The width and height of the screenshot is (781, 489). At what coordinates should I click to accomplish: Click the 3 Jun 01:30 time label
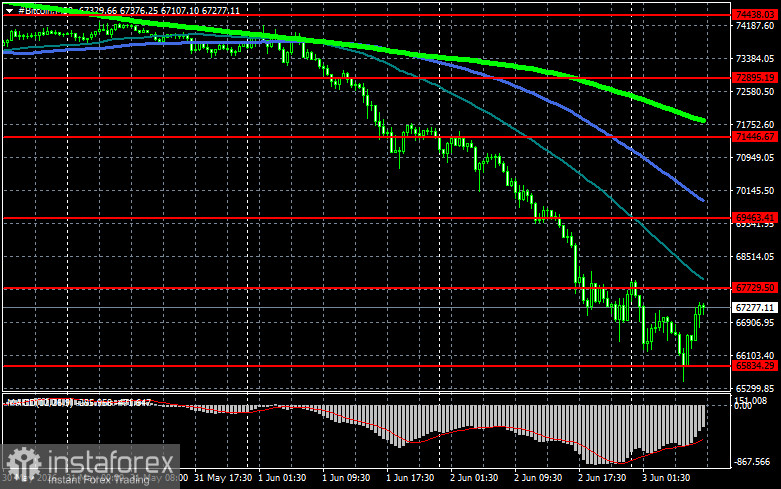pos(666,478)
